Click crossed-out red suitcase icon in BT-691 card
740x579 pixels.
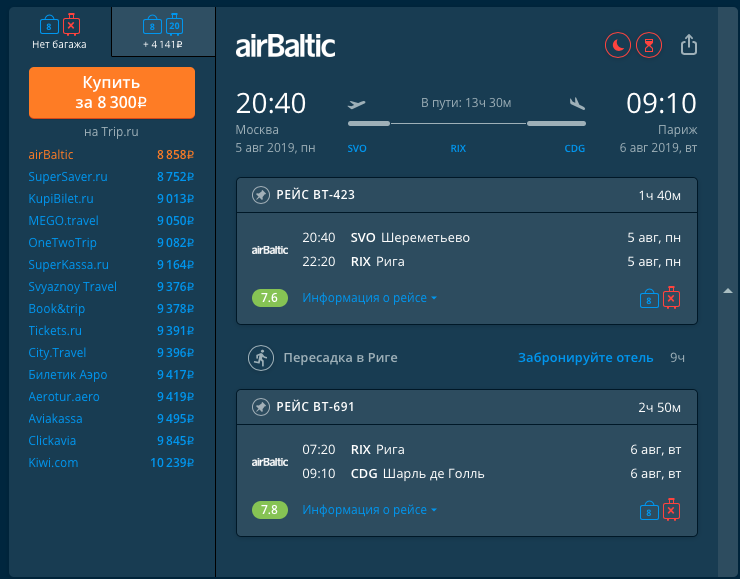click(x=671, y=510)
